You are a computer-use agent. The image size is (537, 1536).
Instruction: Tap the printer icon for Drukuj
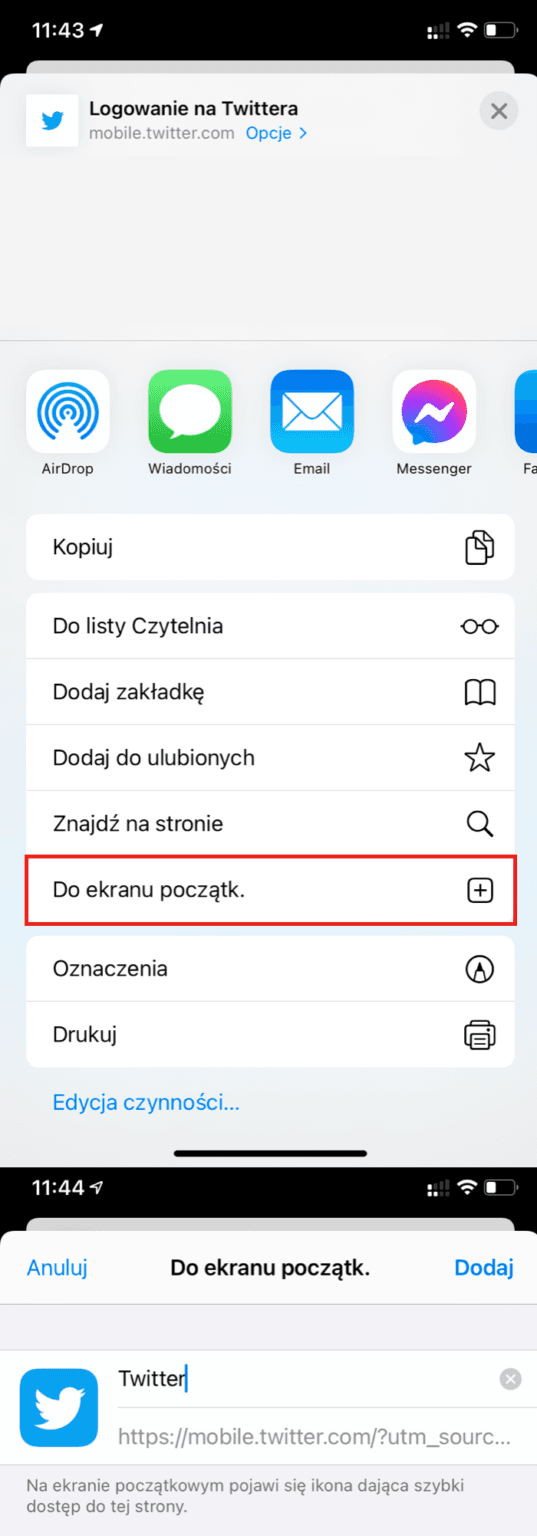[x=480, y=1035]
